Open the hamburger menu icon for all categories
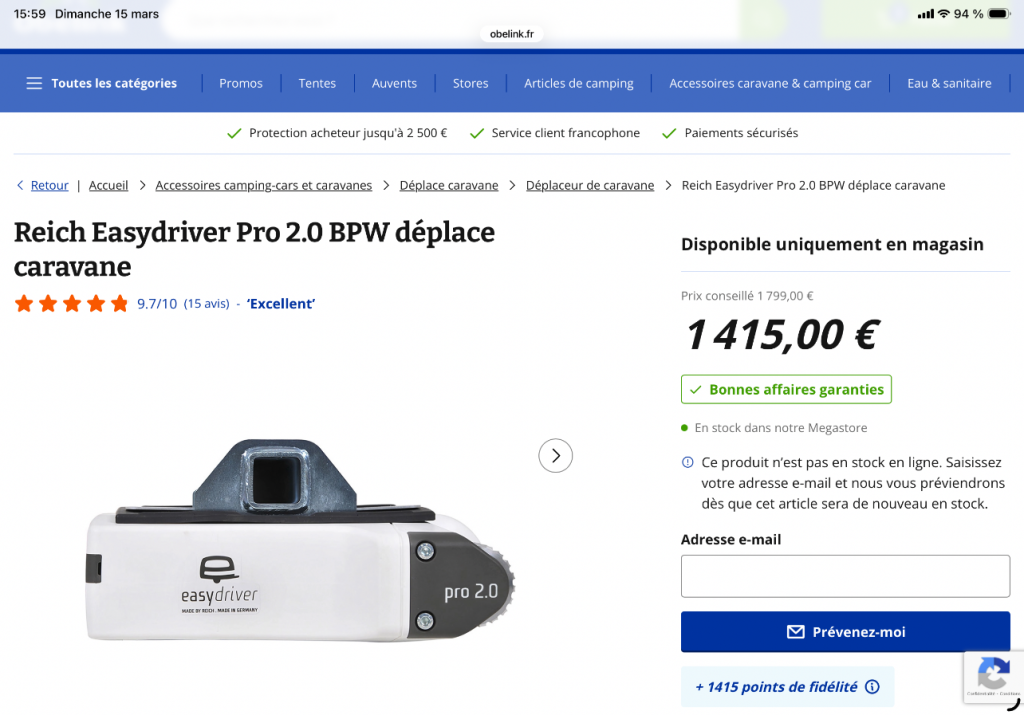 pos(34,83)
